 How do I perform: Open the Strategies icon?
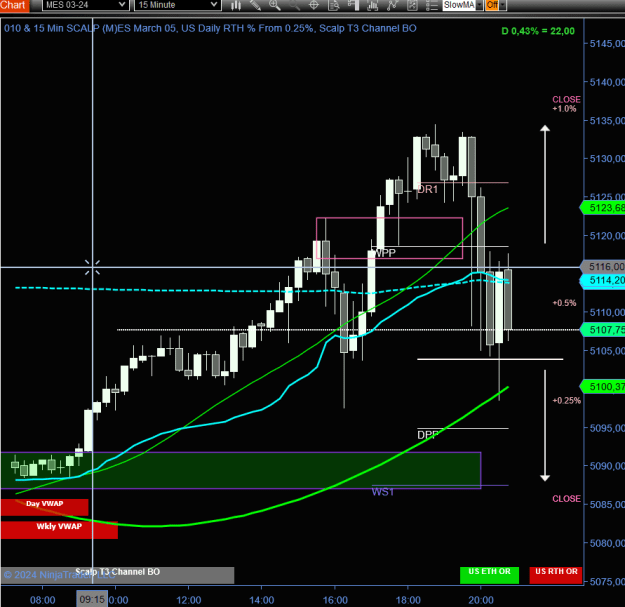[412, 5]
